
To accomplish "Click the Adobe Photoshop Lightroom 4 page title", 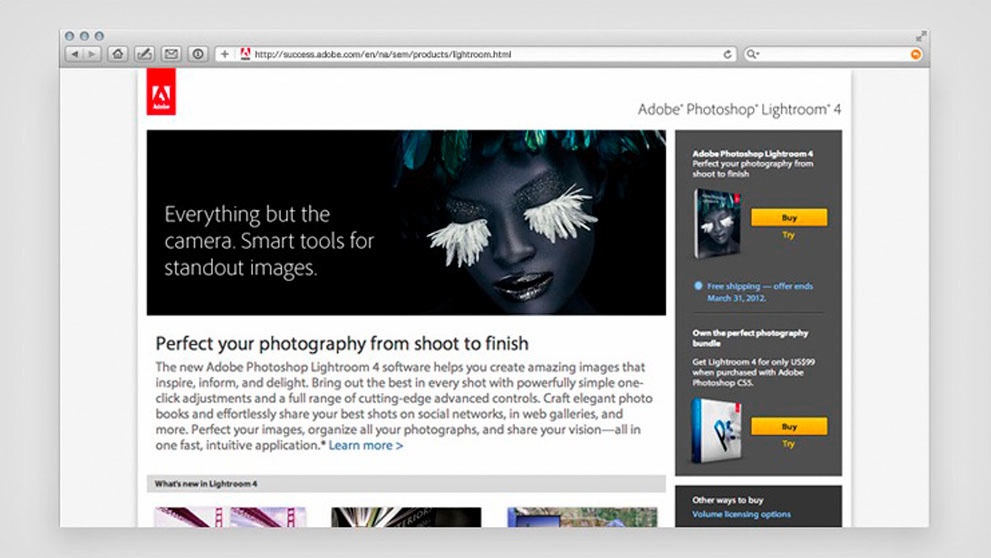I will click(x=739, y=109).
